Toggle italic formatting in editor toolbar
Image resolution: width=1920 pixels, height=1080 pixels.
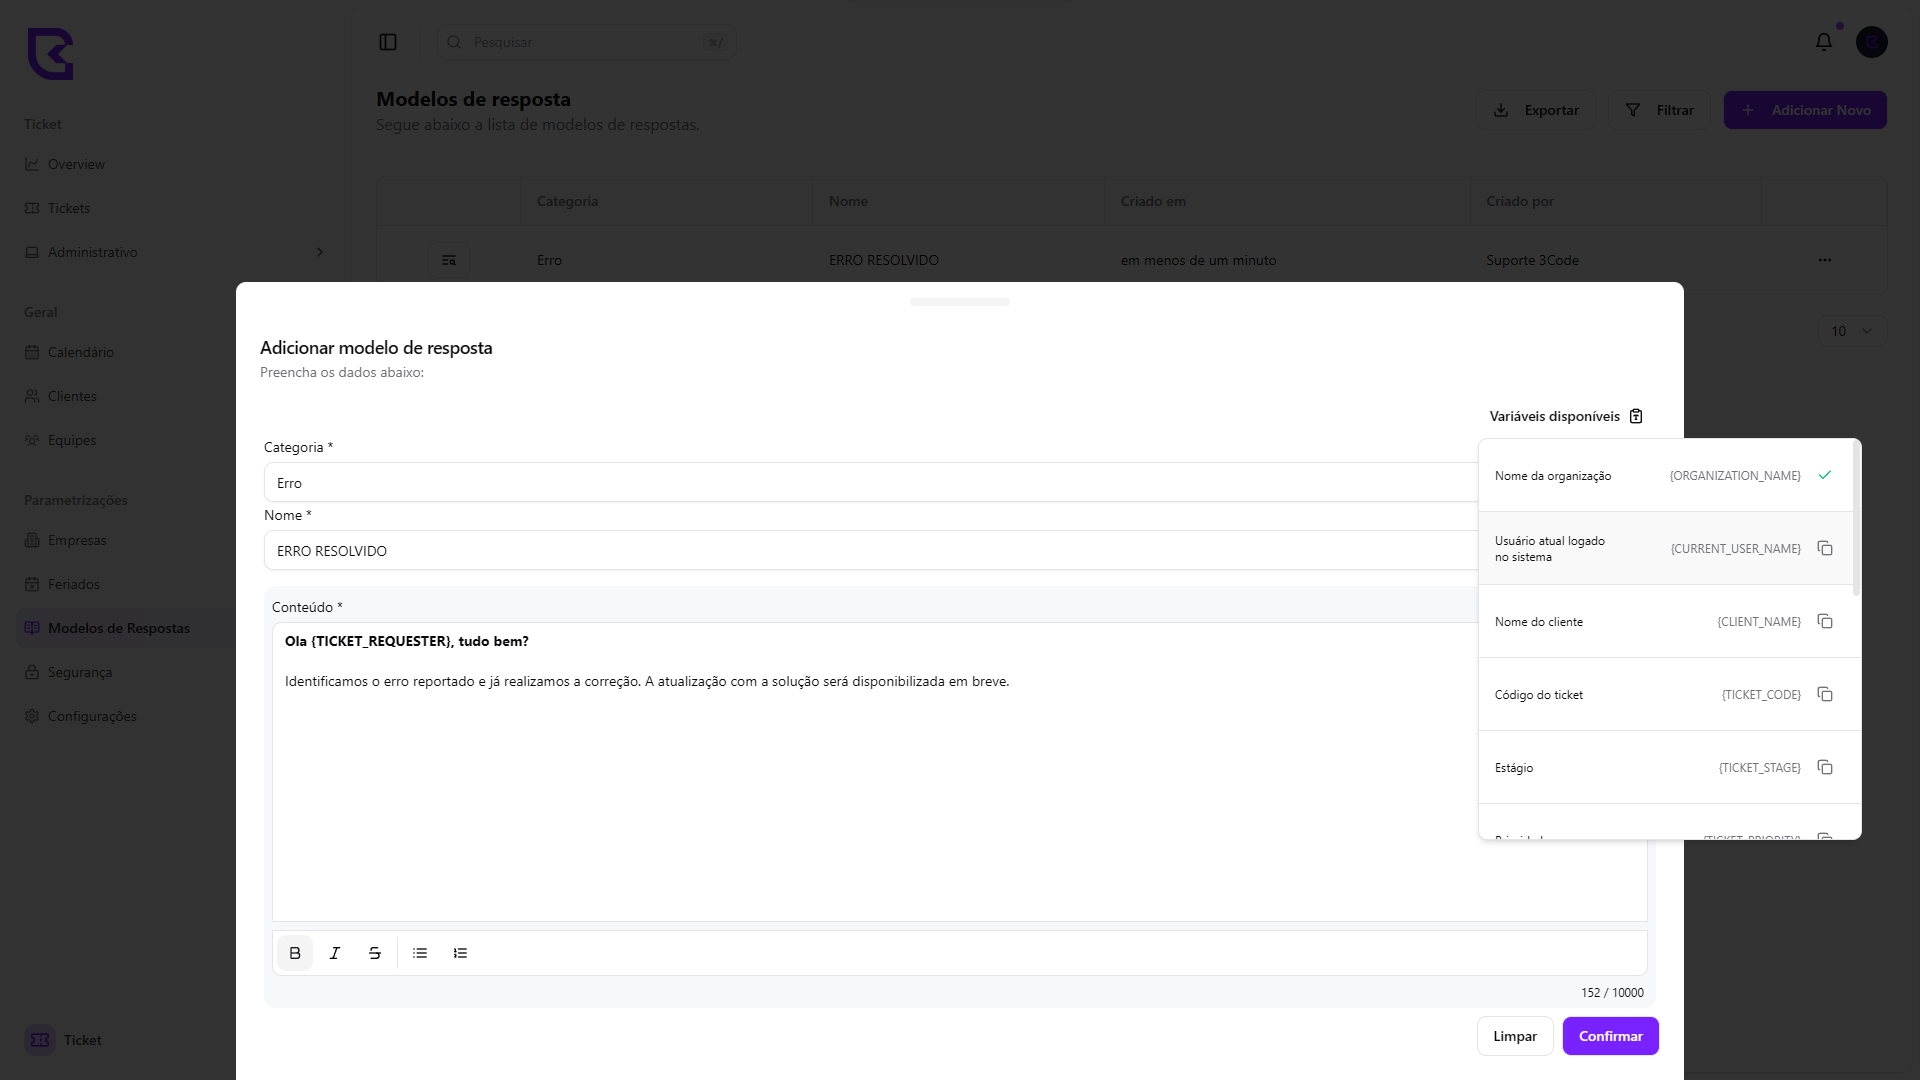pyautogui.click(x=335, y=953)
